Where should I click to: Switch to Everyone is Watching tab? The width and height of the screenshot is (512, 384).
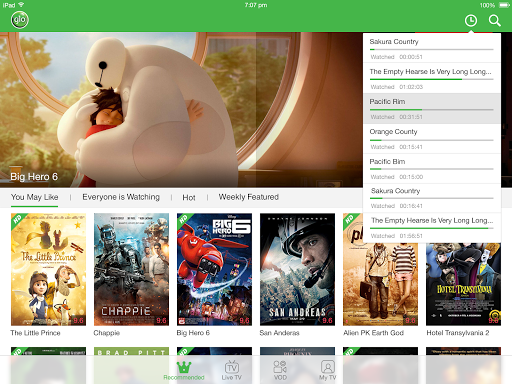121,197
